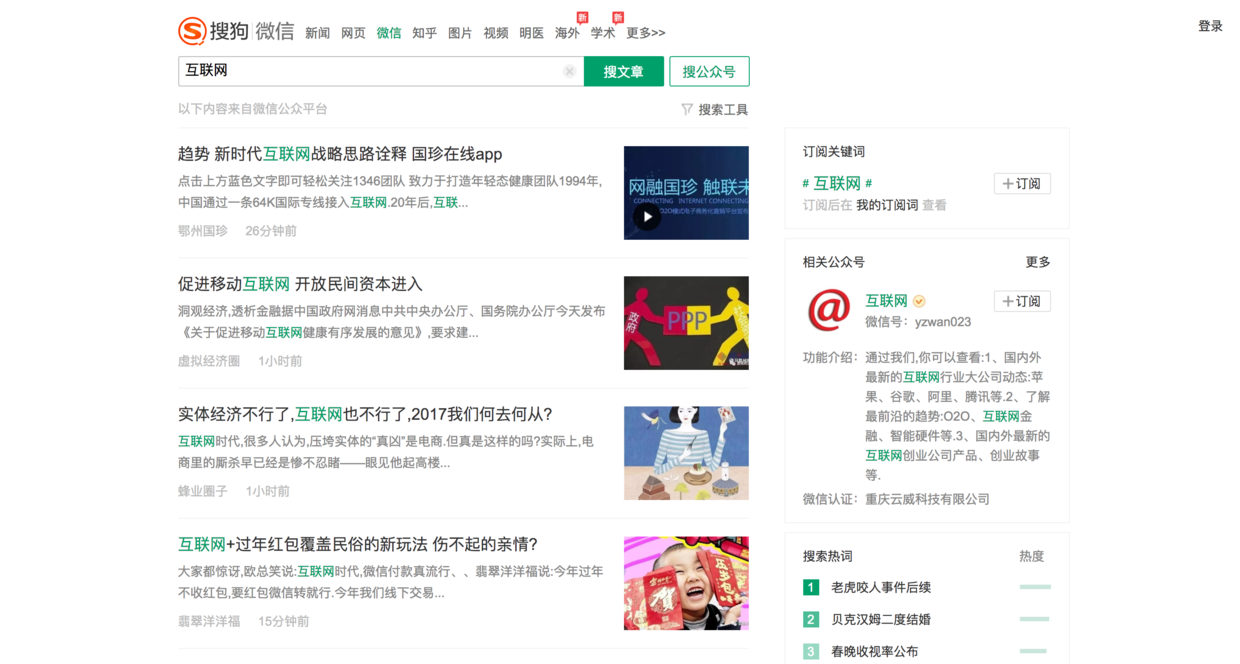
Task: Click the keyword 互联网 under 订阅关键词
Action: coord(837,183)
